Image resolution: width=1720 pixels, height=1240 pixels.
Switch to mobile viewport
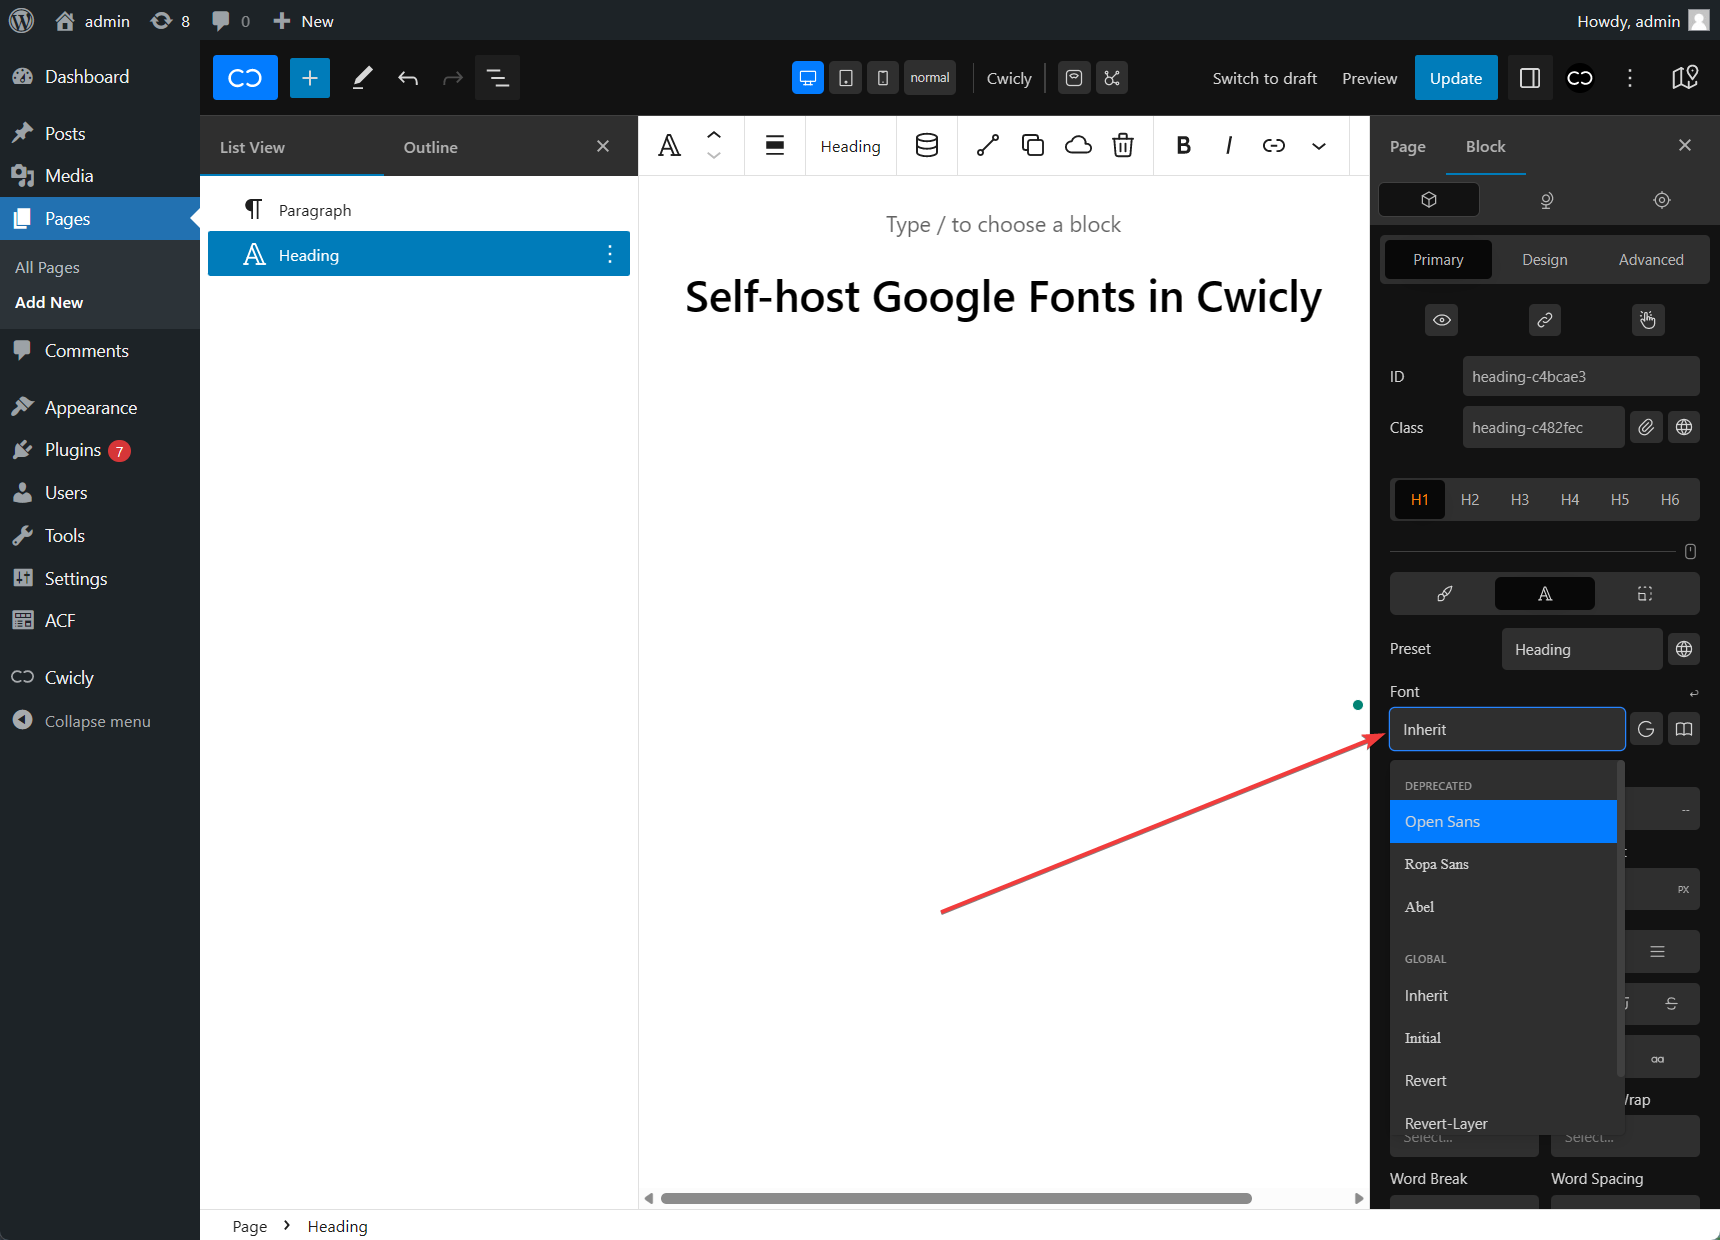[882, 78]
